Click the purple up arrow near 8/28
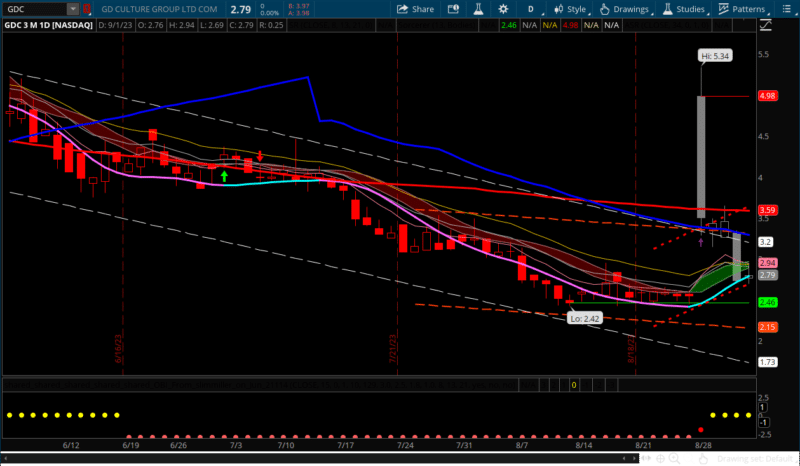This screenshot has height=466, width=800. [x=701, y=242]
